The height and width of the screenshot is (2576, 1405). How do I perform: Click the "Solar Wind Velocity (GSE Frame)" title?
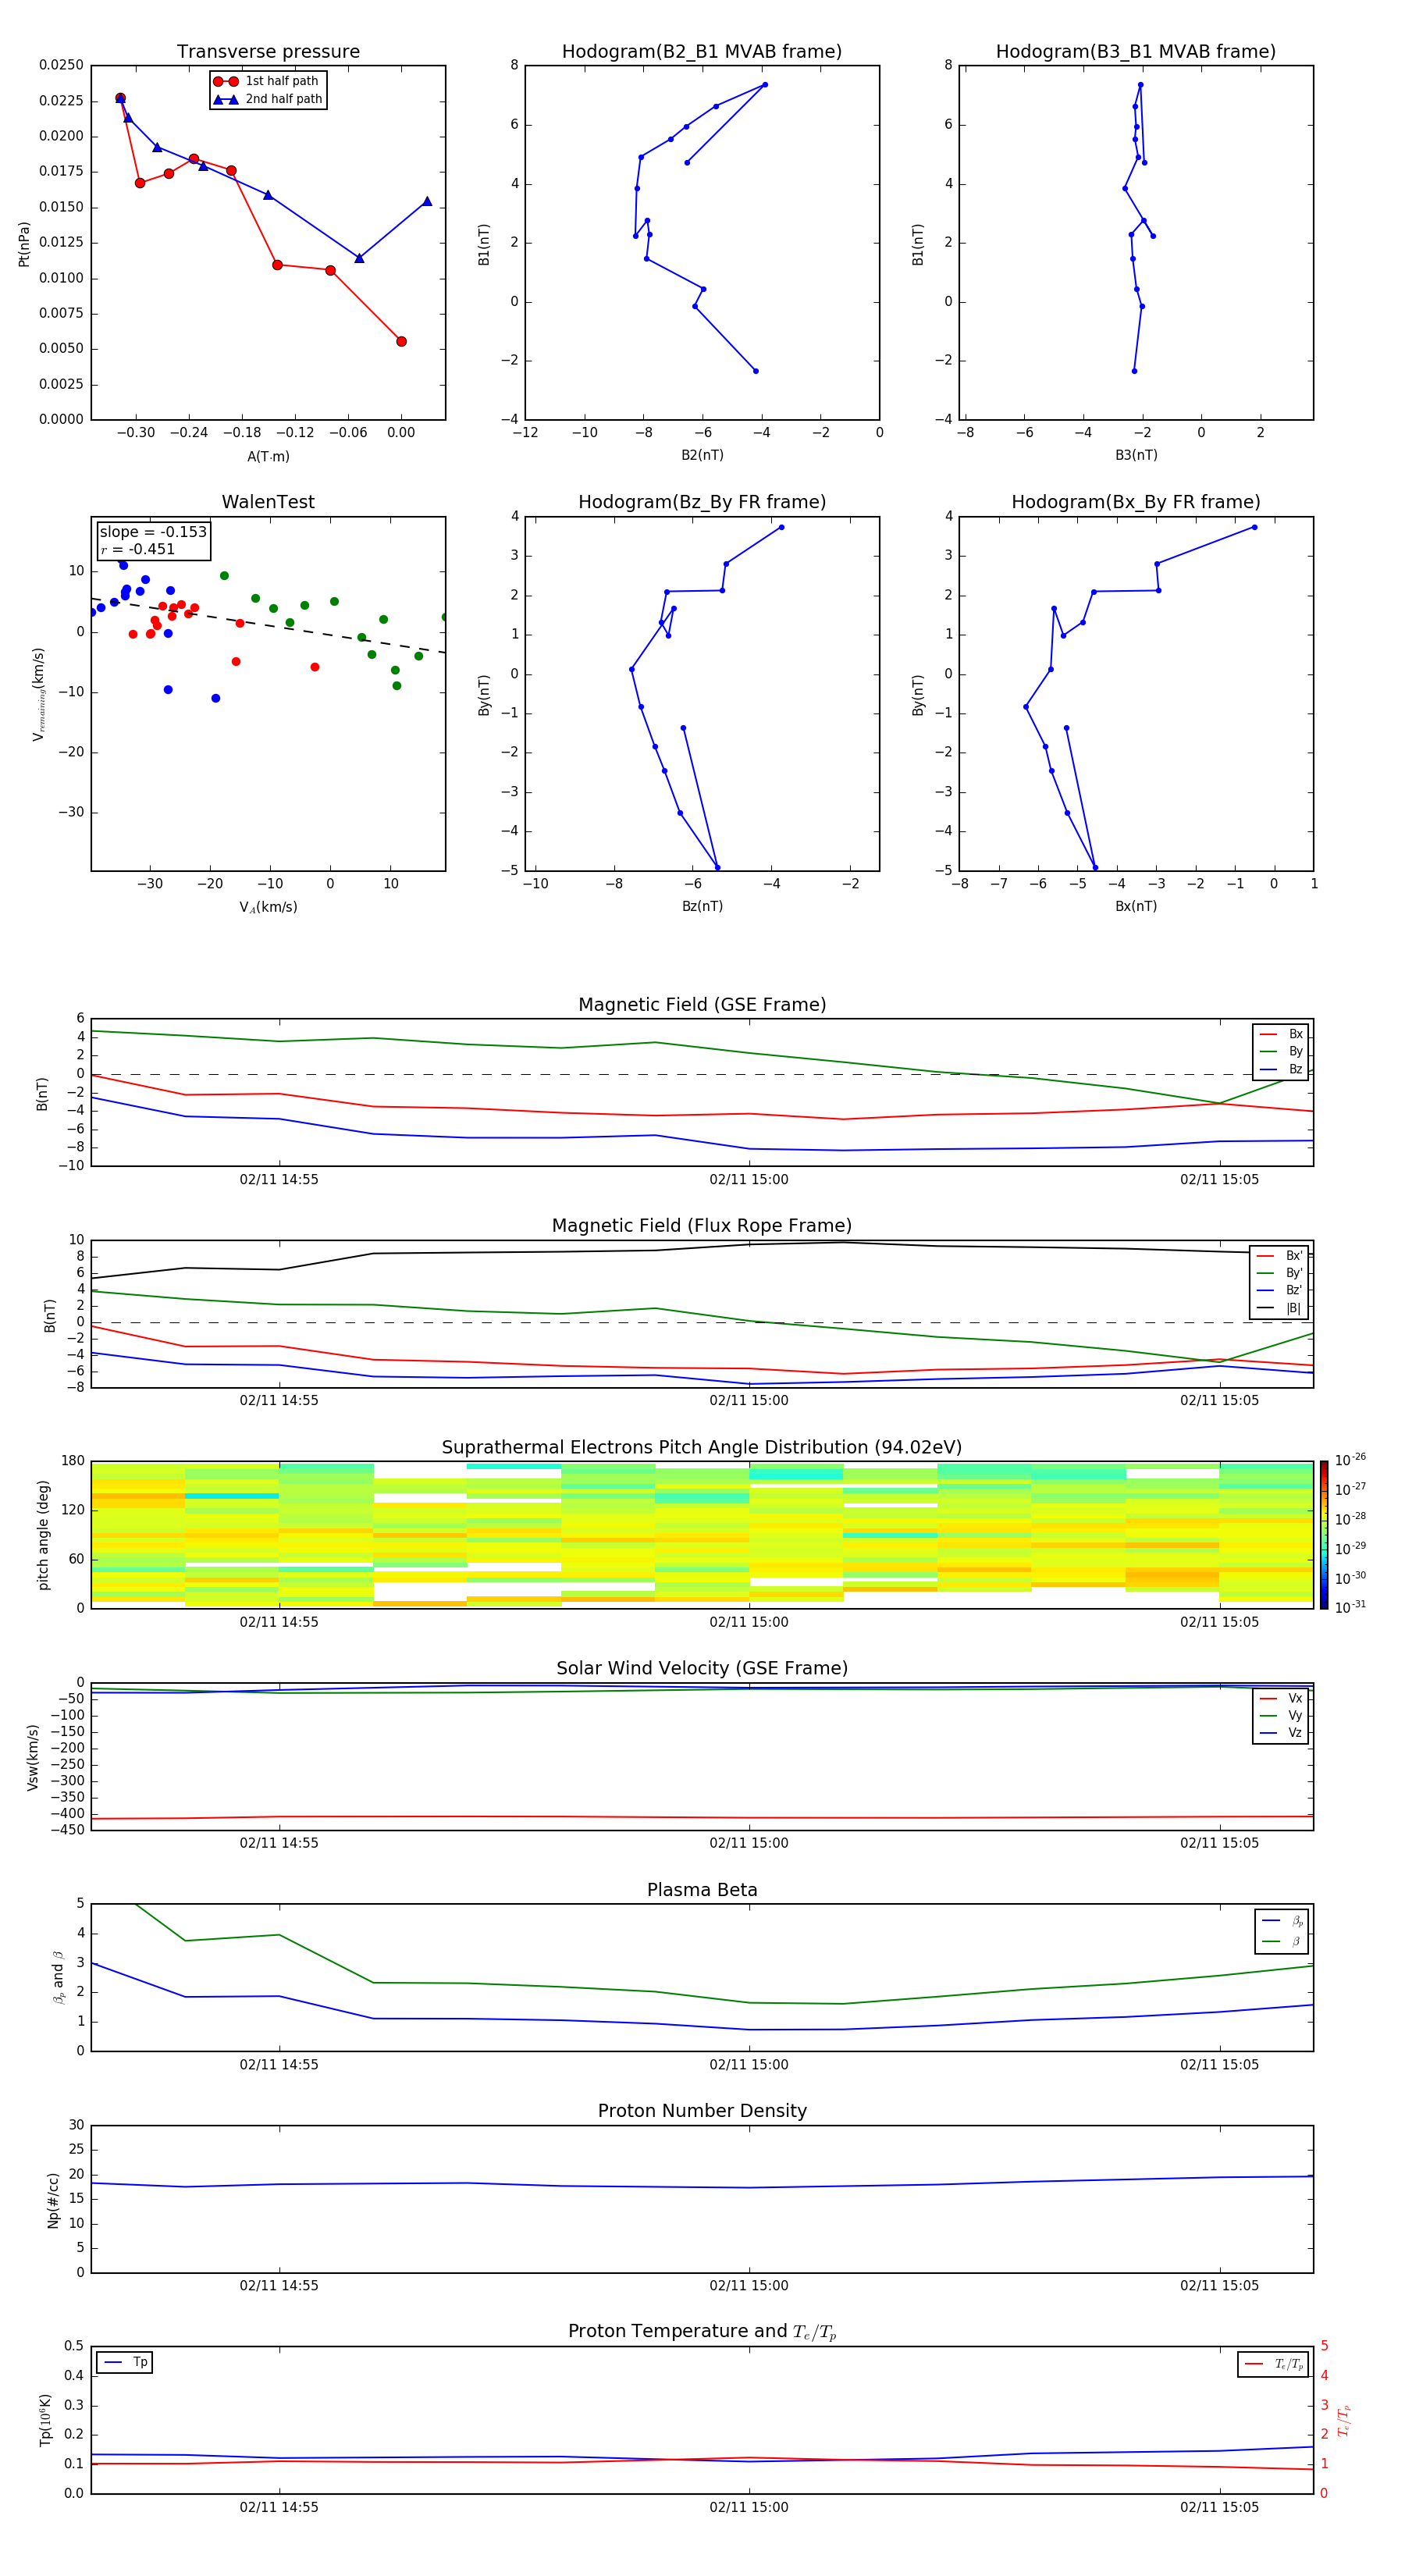[x=702, y=1668]
